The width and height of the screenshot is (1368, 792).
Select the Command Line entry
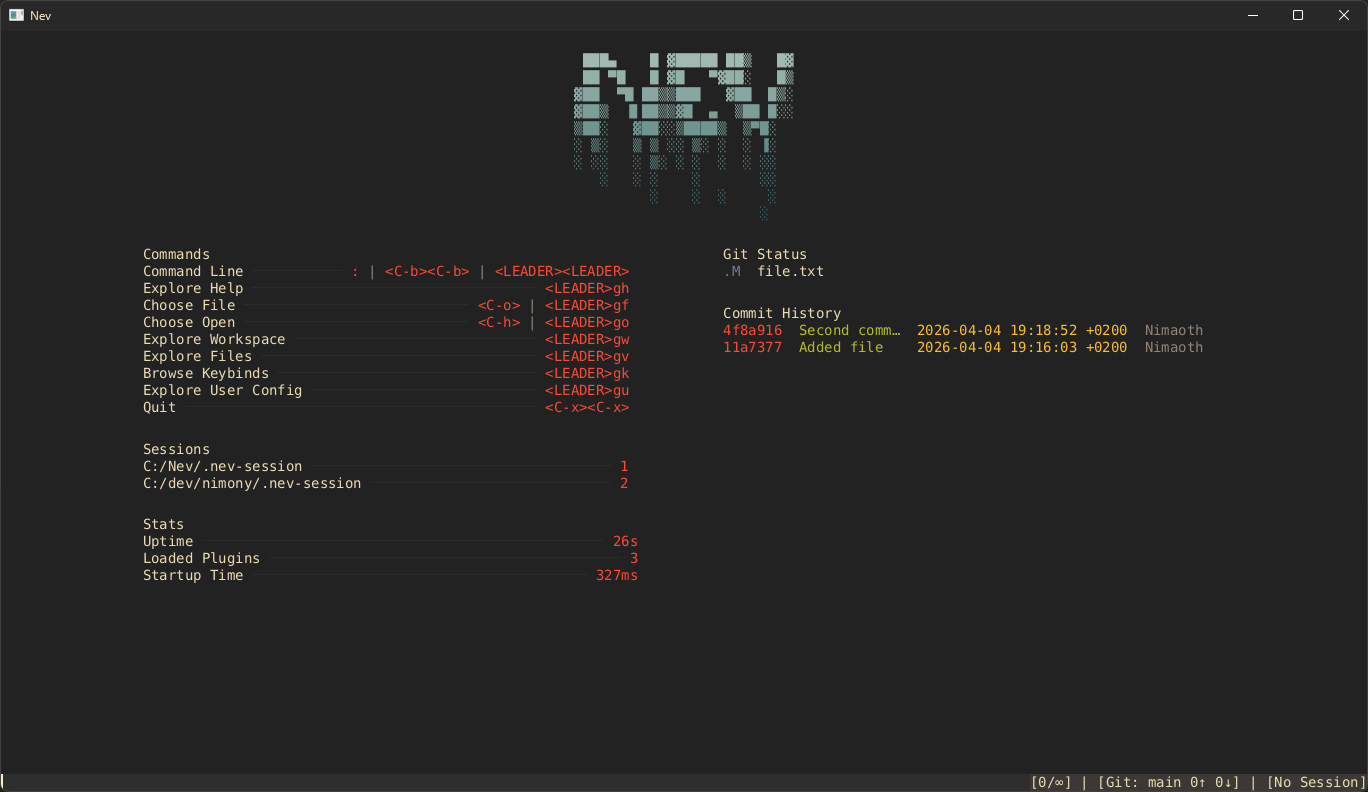(x=386, y=271)
